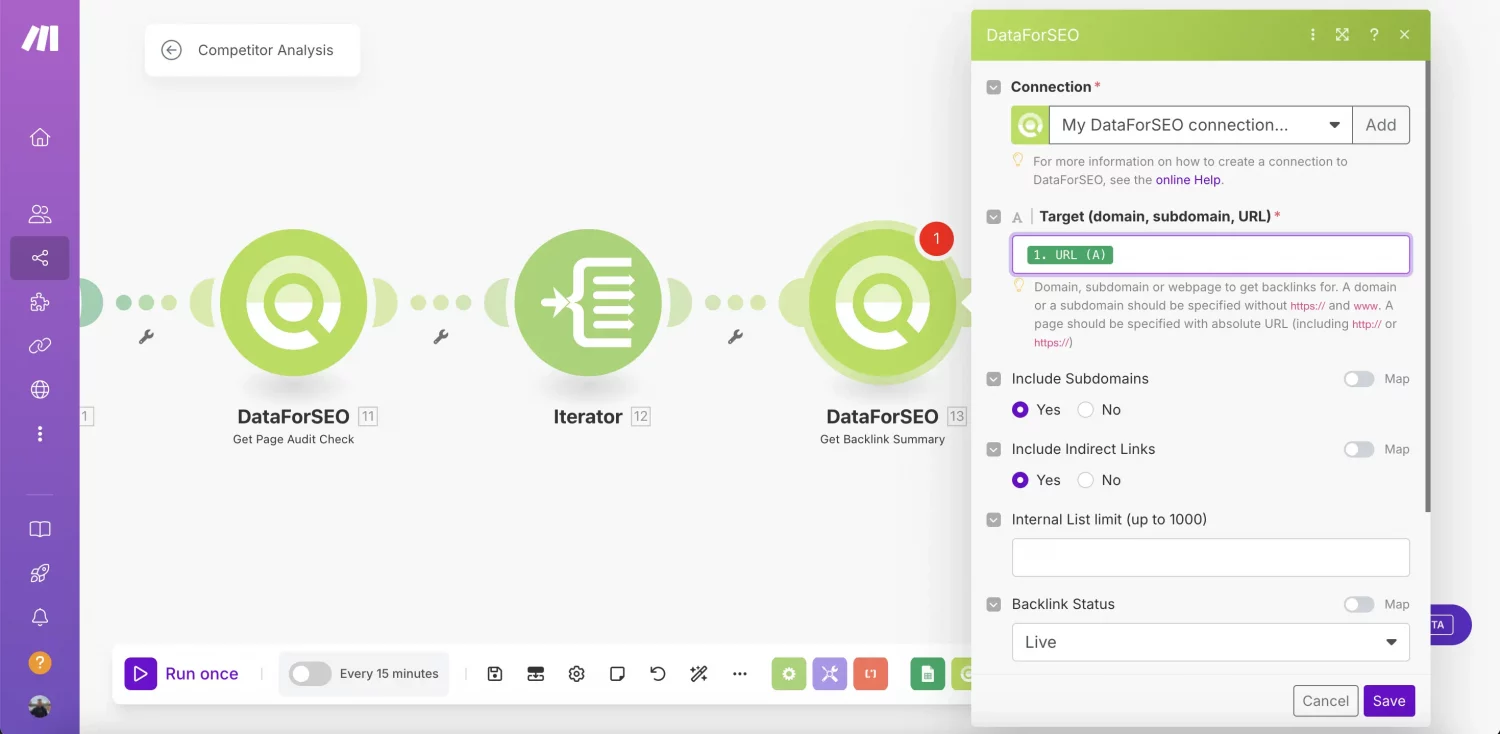Open the notes sticky-note icon
Screen dimensions: 1500x734
pyautogui.click(x=617, y=674)
